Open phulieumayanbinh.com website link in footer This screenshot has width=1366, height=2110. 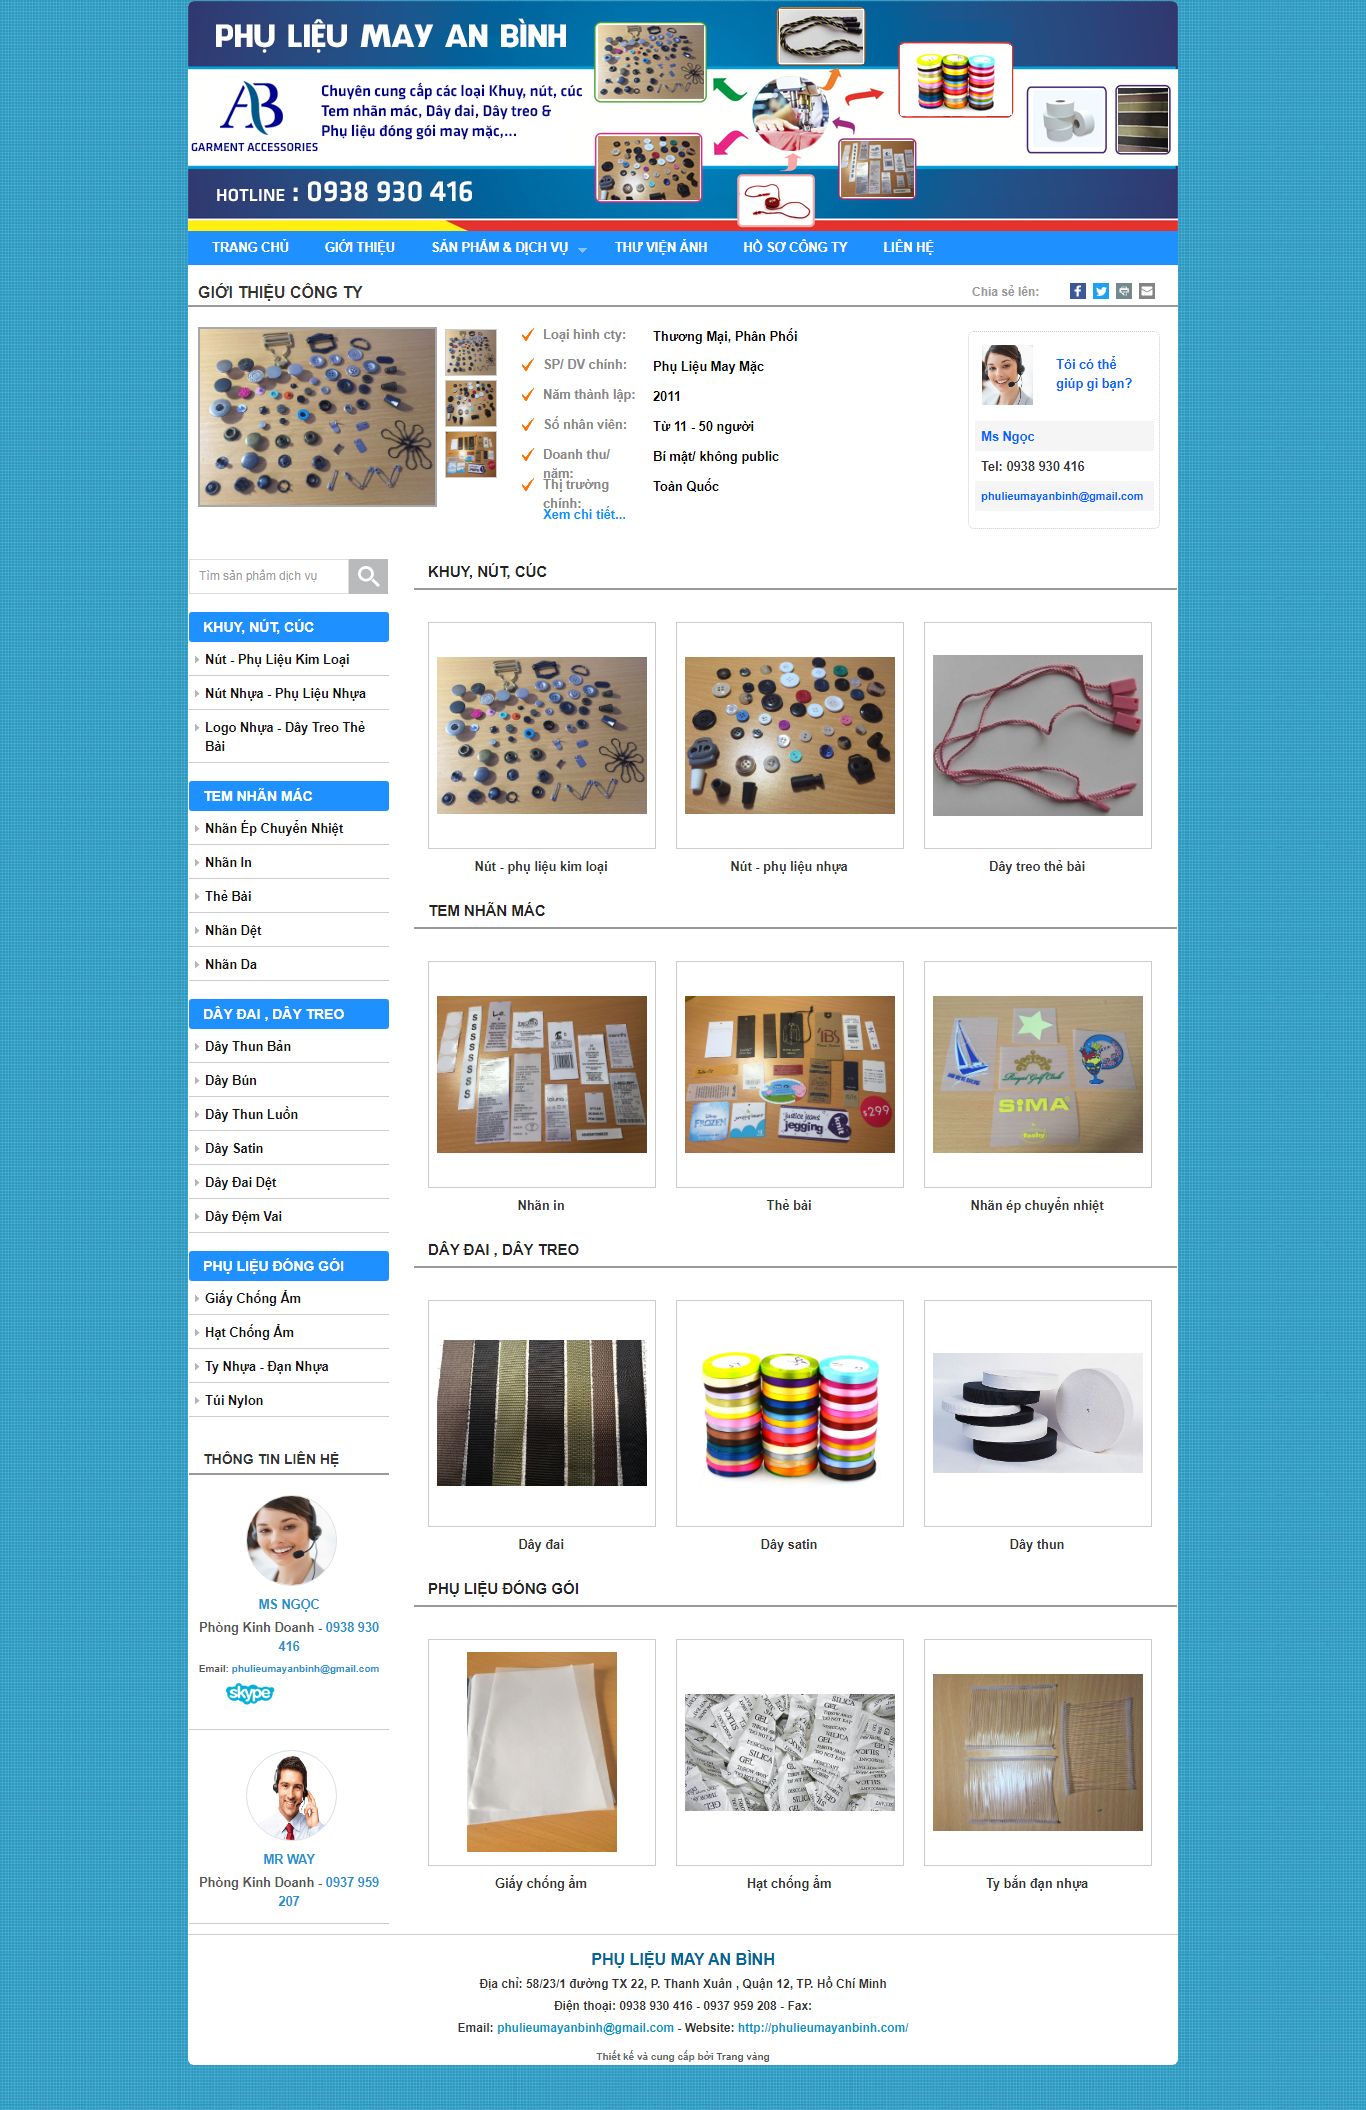point(823,2028)
